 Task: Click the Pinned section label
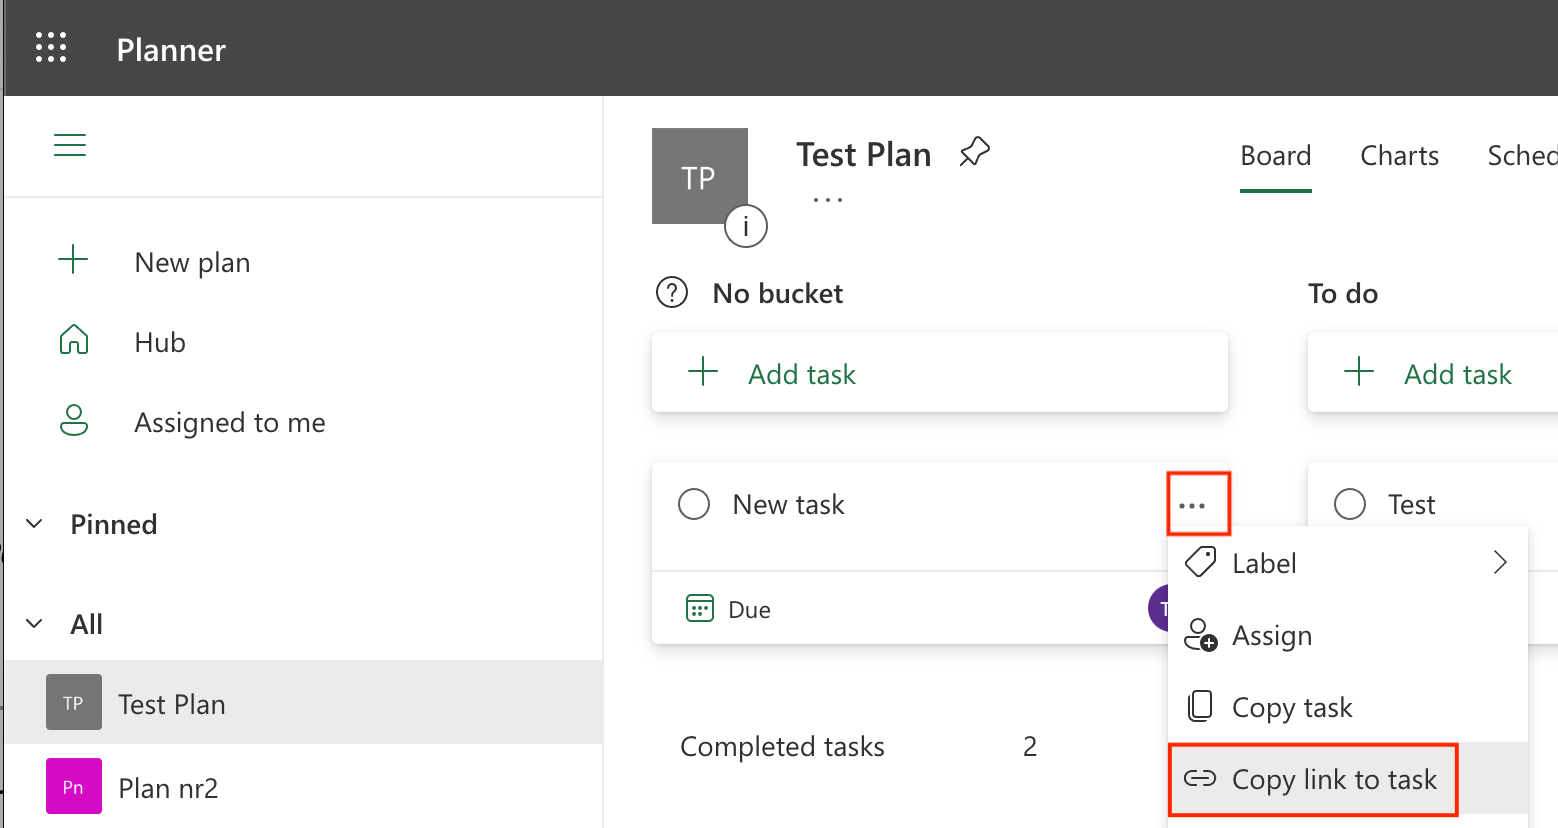[x=114, y=524]
